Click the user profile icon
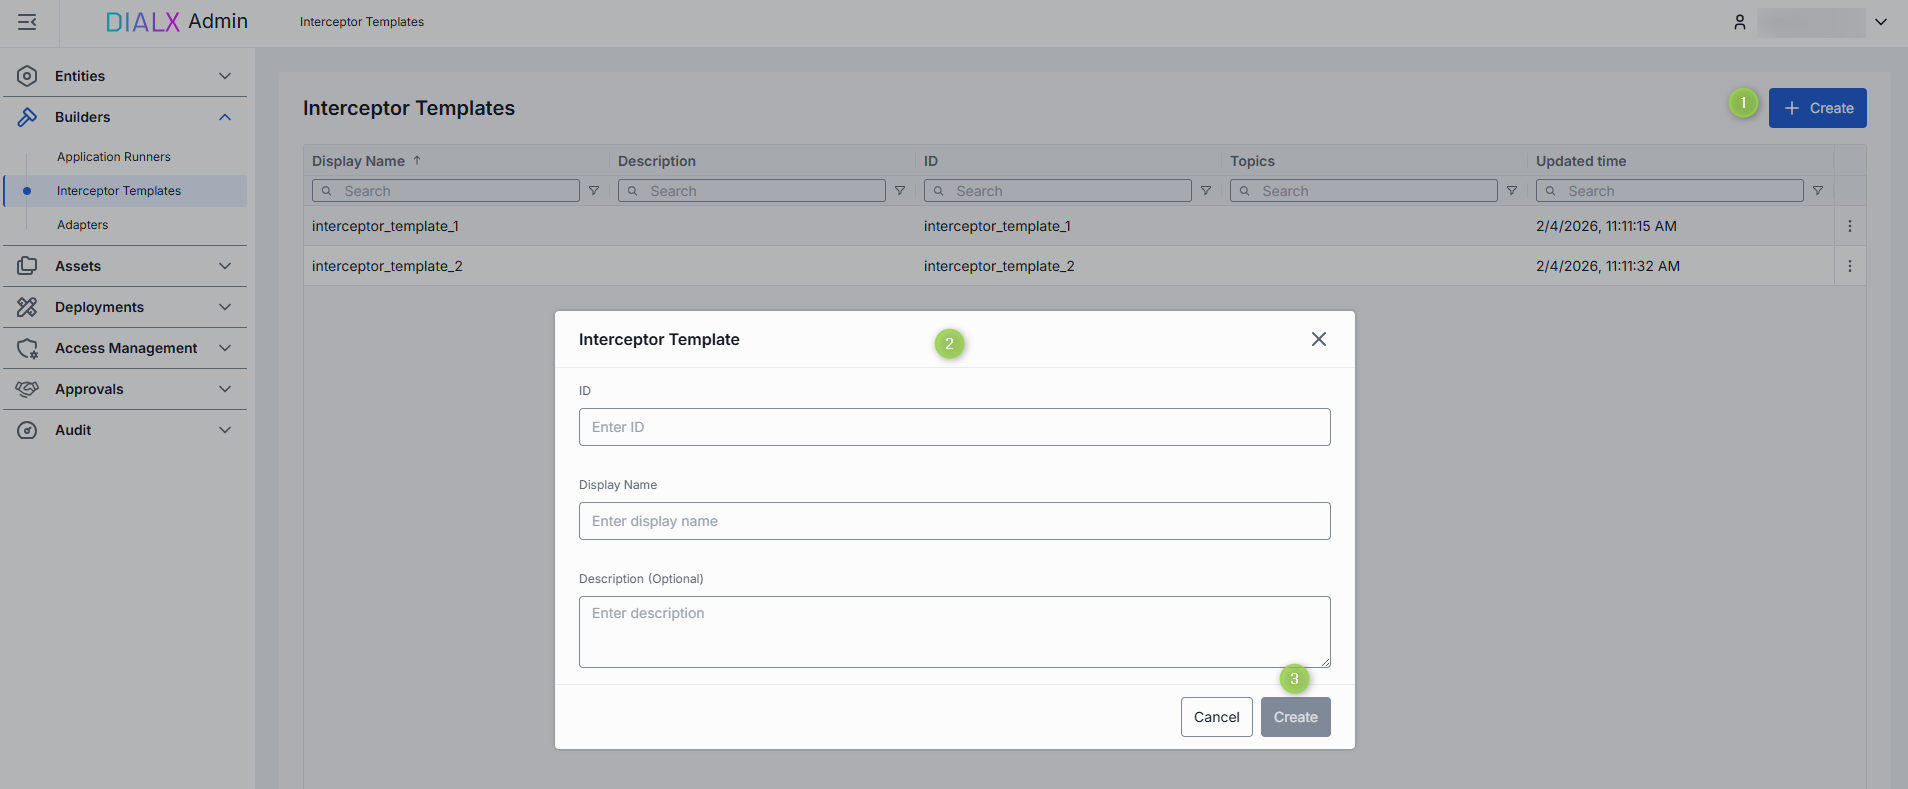1908x789 pixels. pyautogui.click(x=1739, y=22)
